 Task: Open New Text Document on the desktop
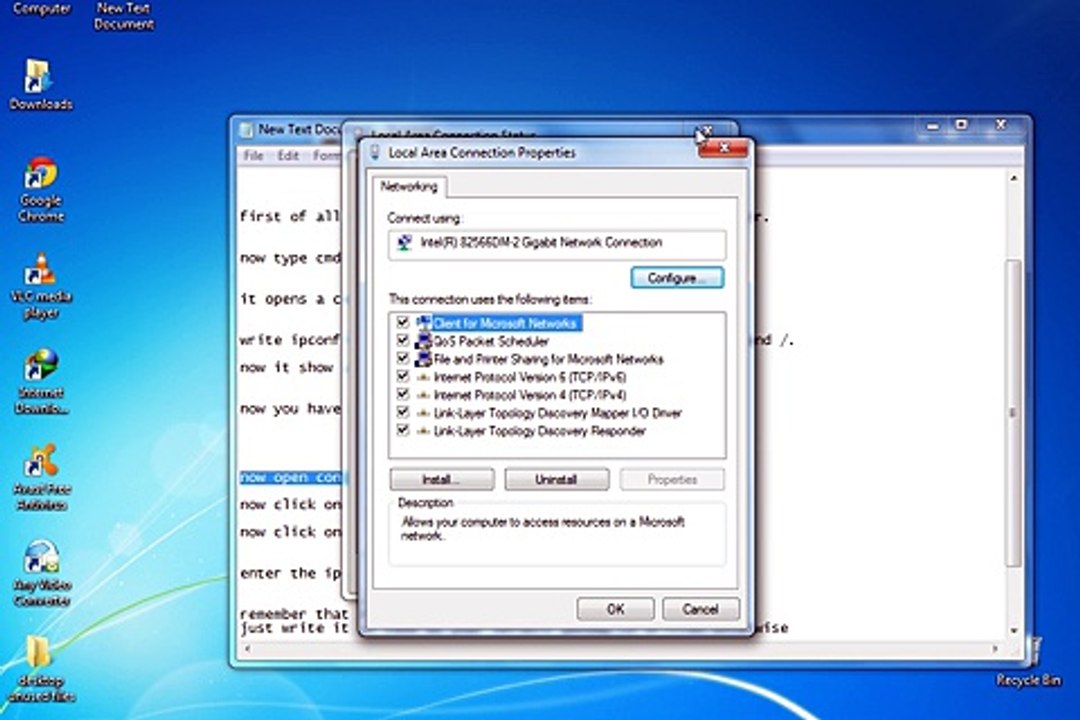(123, 16)
